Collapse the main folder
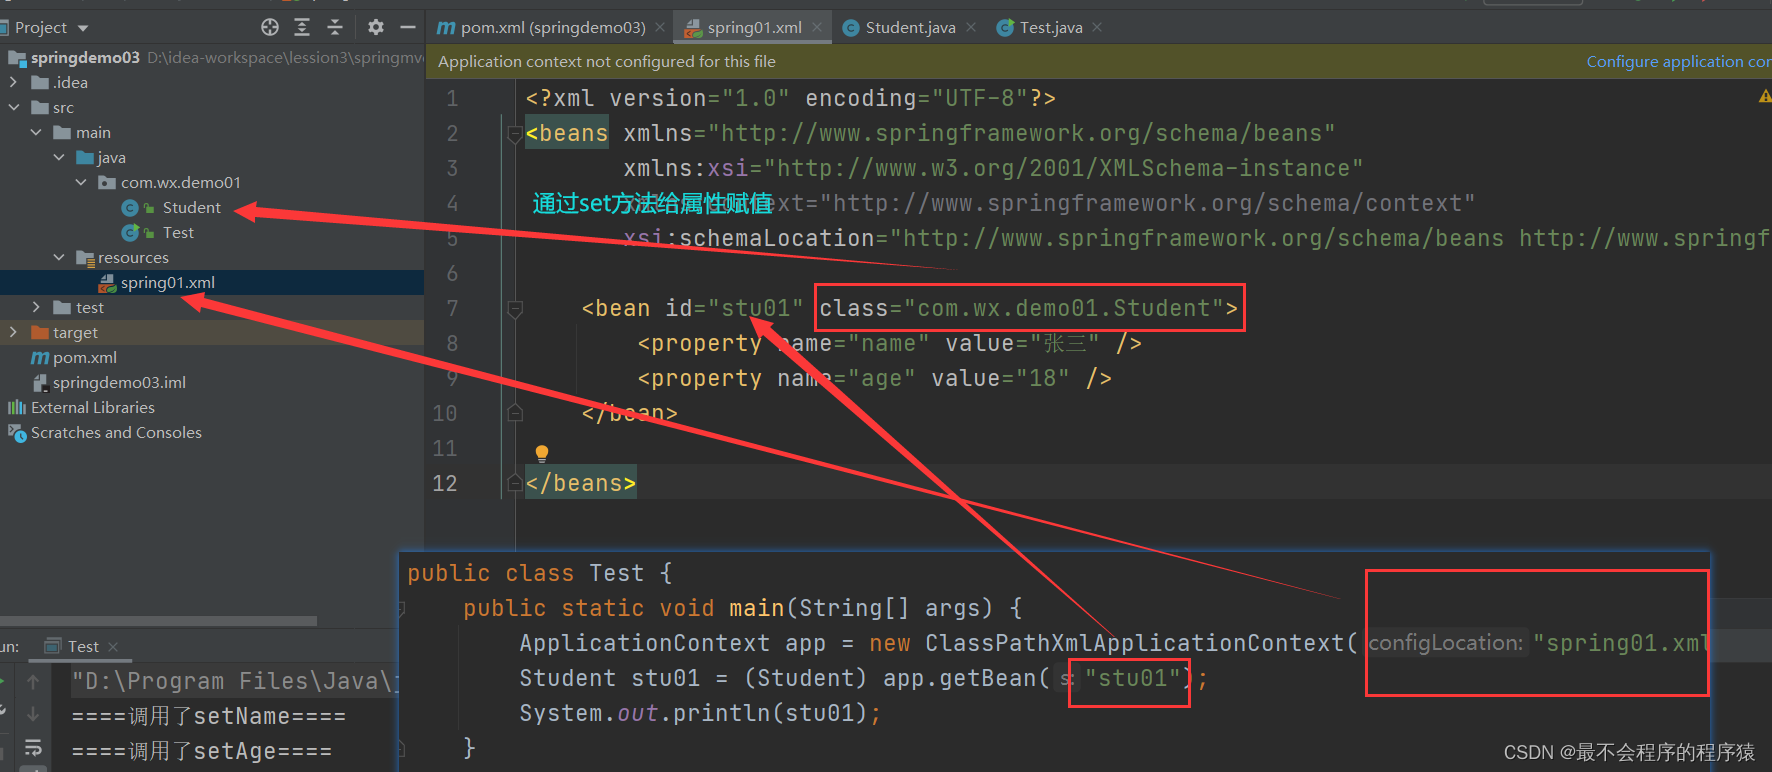The width and height of the screenshot is (1772, 772). 36,133
